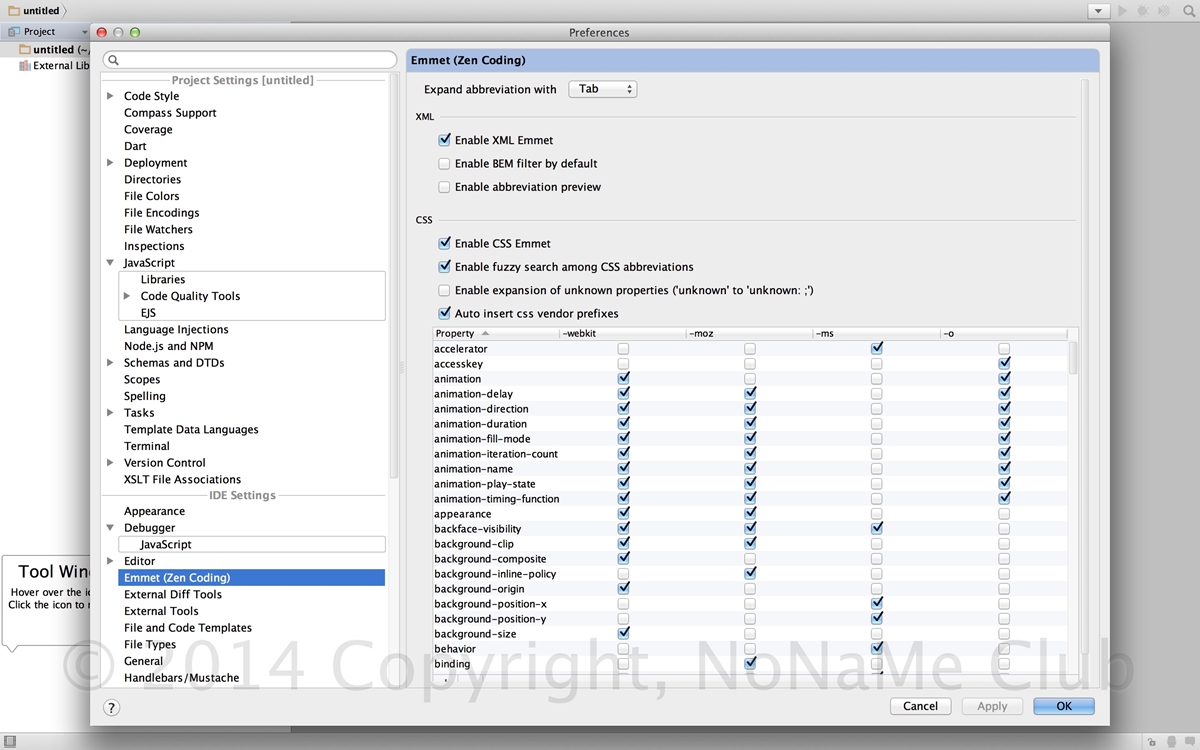Open the Expand abbreviation with Tab dropdown

[x=603, y=89]
